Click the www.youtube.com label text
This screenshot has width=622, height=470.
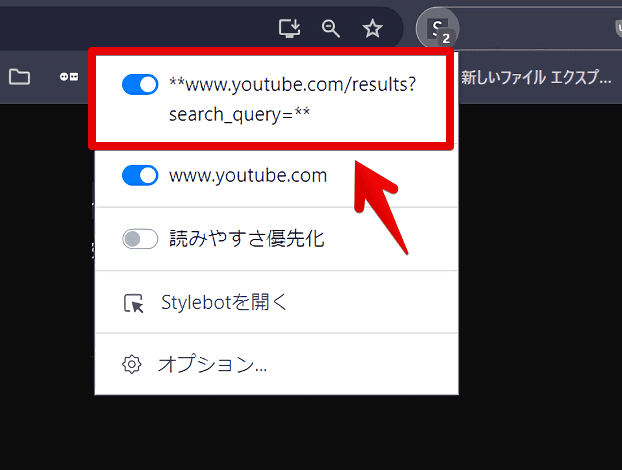point(248,175)
